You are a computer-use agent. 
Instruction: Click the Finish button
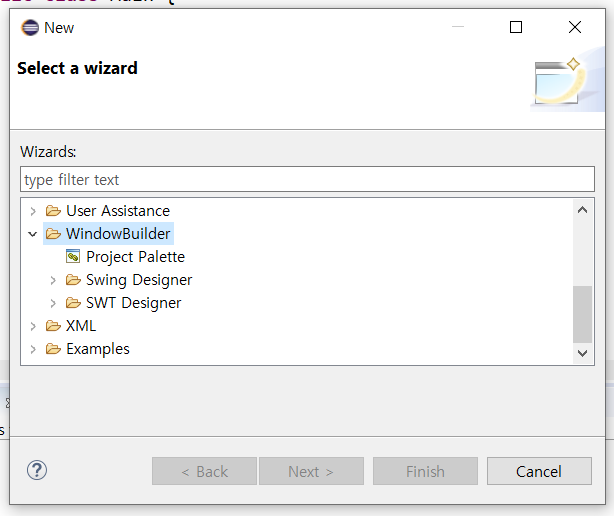[x=425, y=471]
